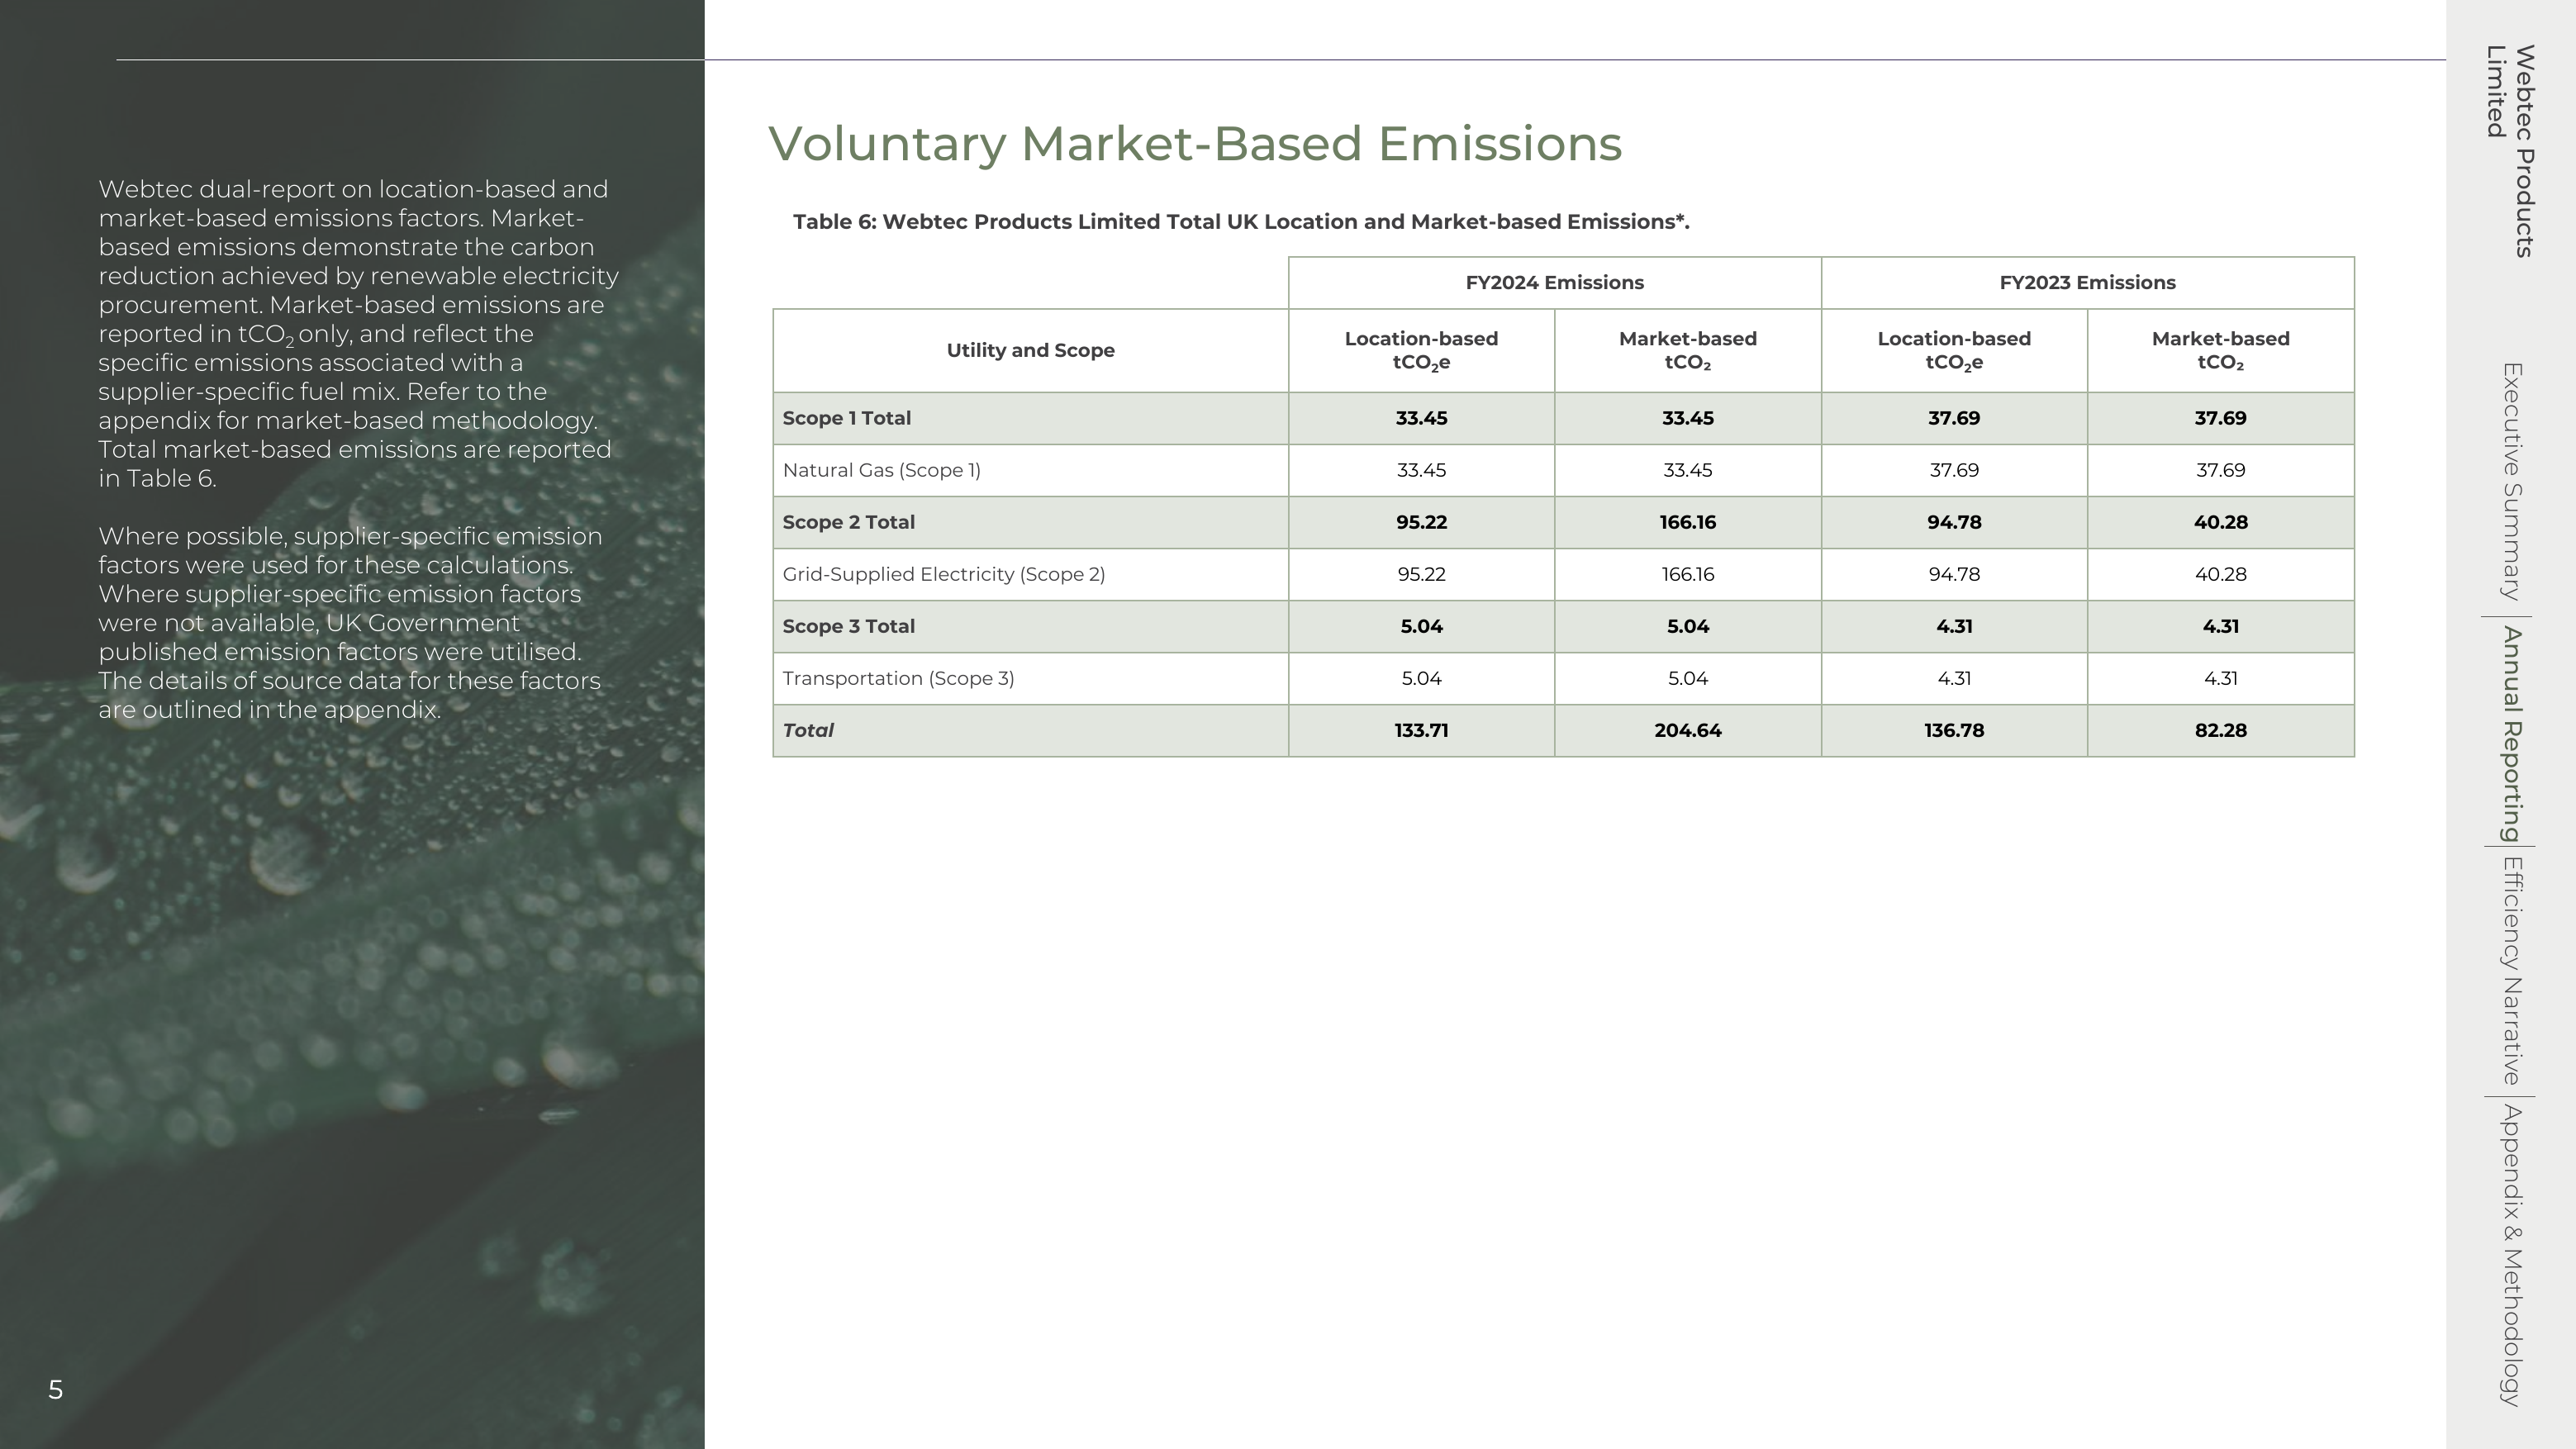Image resolution: width=2576 pixels, height=1449 pixels.
Task: Select the total value 136.78
Action: (x=1953, y=730)
